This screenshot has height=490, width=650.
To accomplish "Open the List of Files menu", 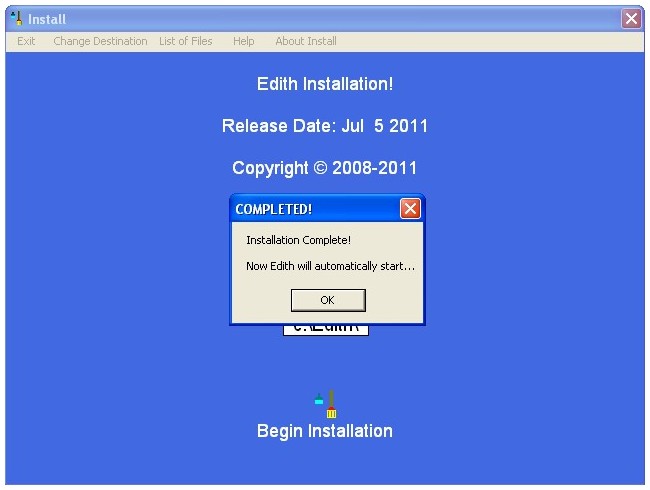I will point(186,41).
